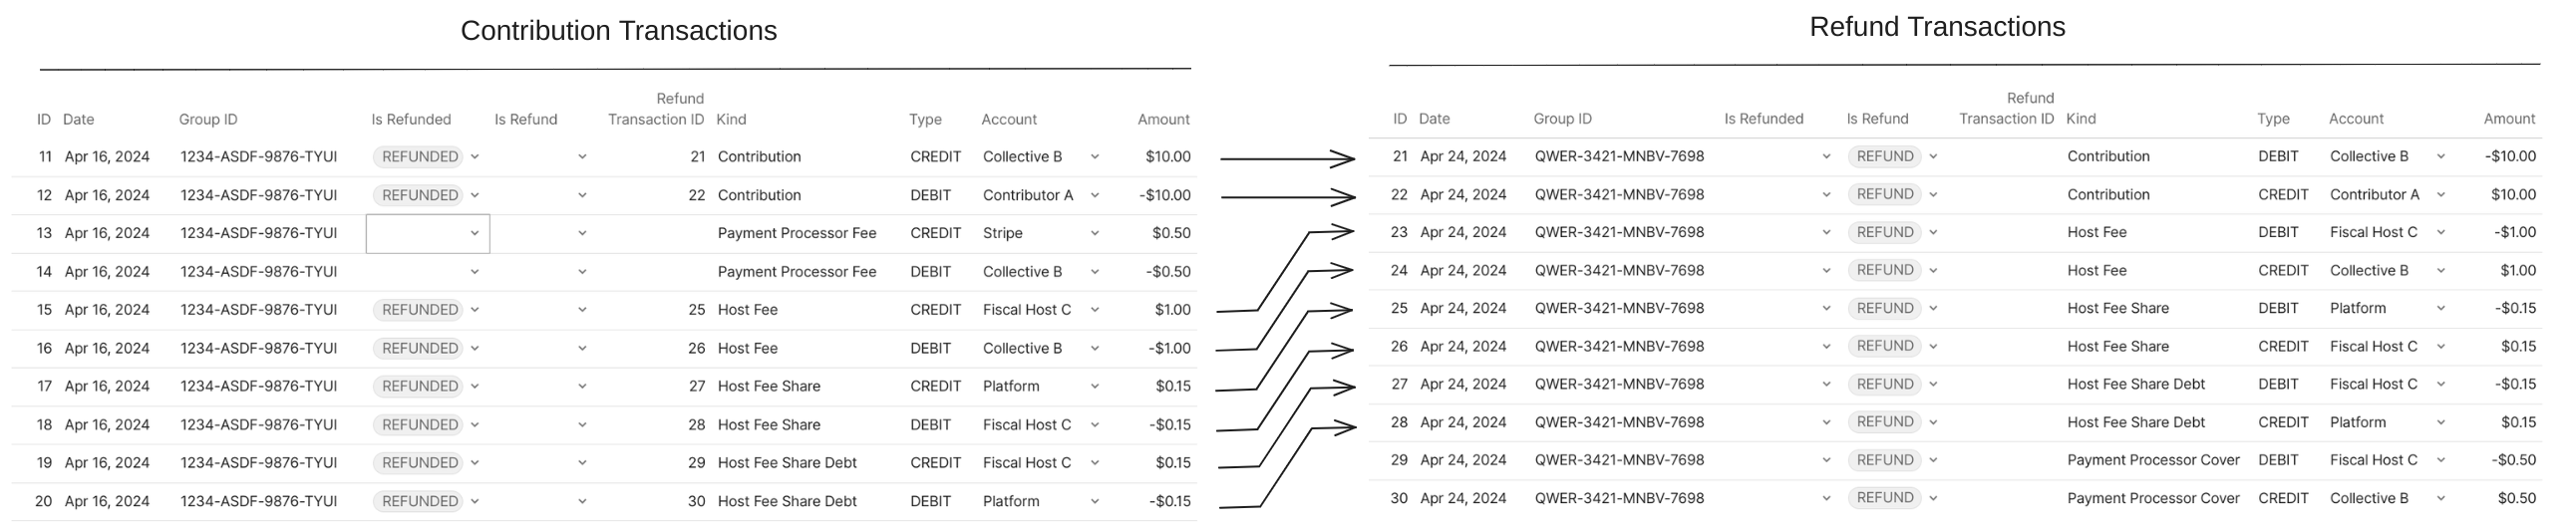The image size is (2576, 531).
Task: Open Contributor A account dropdown in row 22
Action: click(x=2440, y=194)
